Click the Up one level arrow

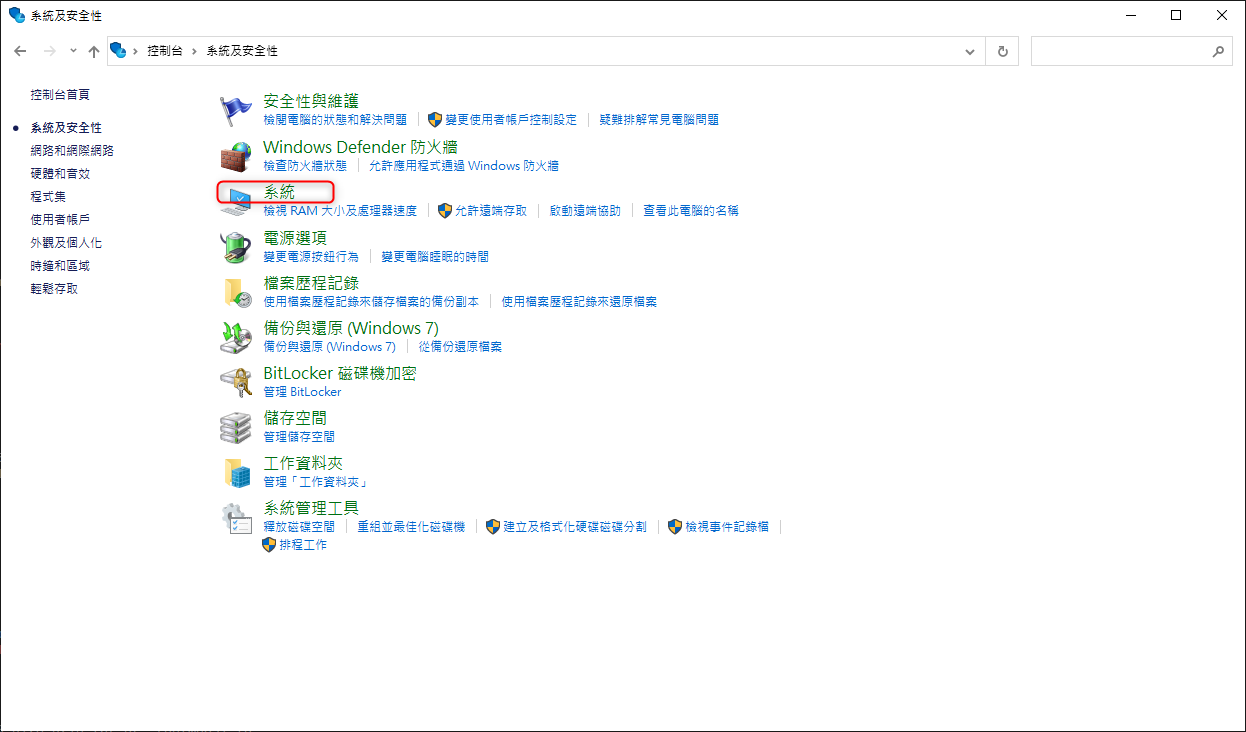point(94,51)
